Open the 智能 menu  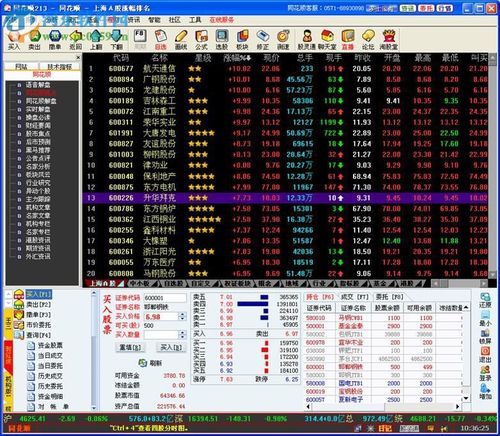coord(154,20)
